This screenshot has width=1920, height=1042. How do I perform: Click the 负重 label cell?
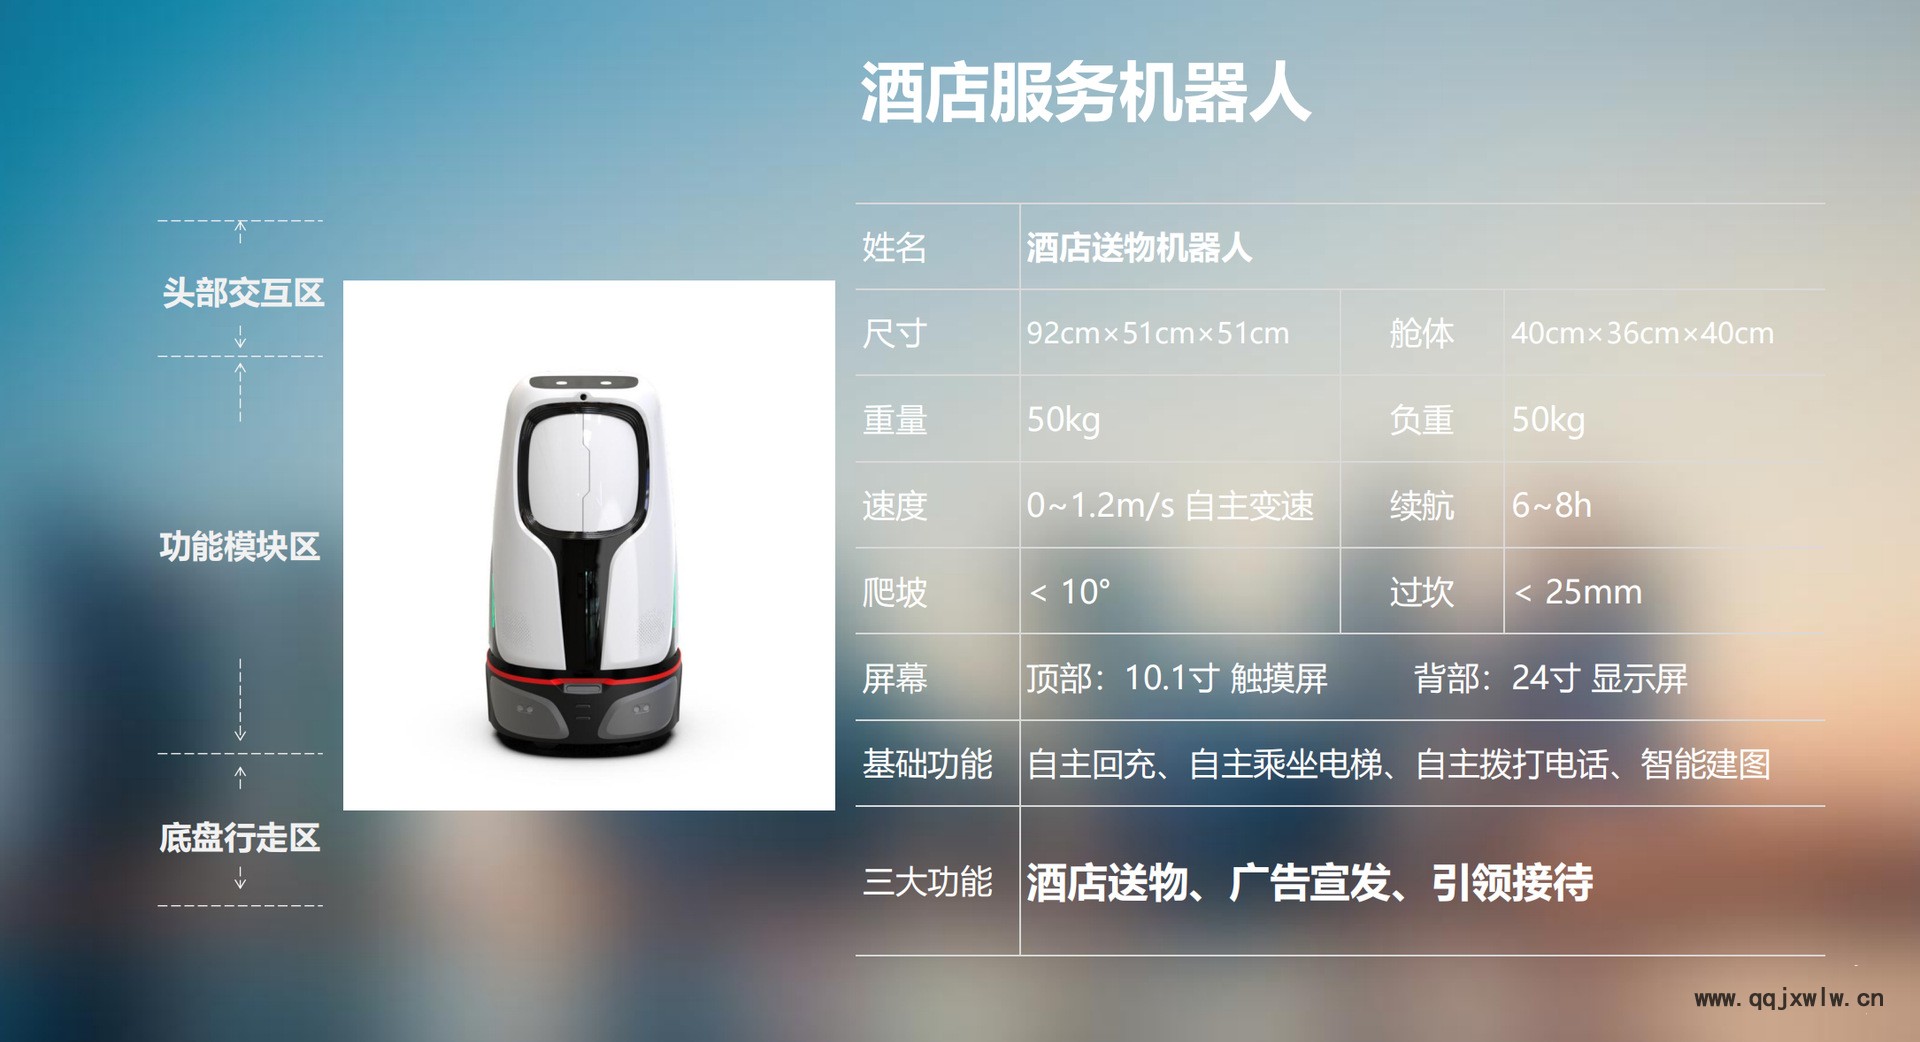pos(1421,420)
